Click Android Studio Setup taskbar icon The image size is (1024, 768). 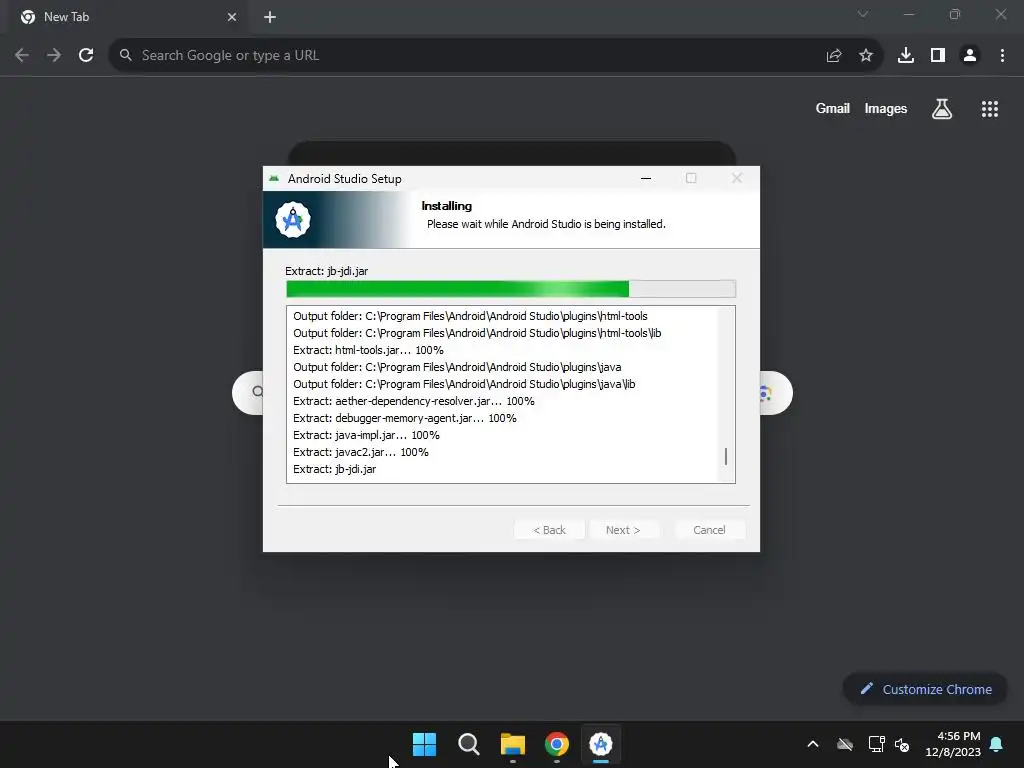[x=601, y=744]
